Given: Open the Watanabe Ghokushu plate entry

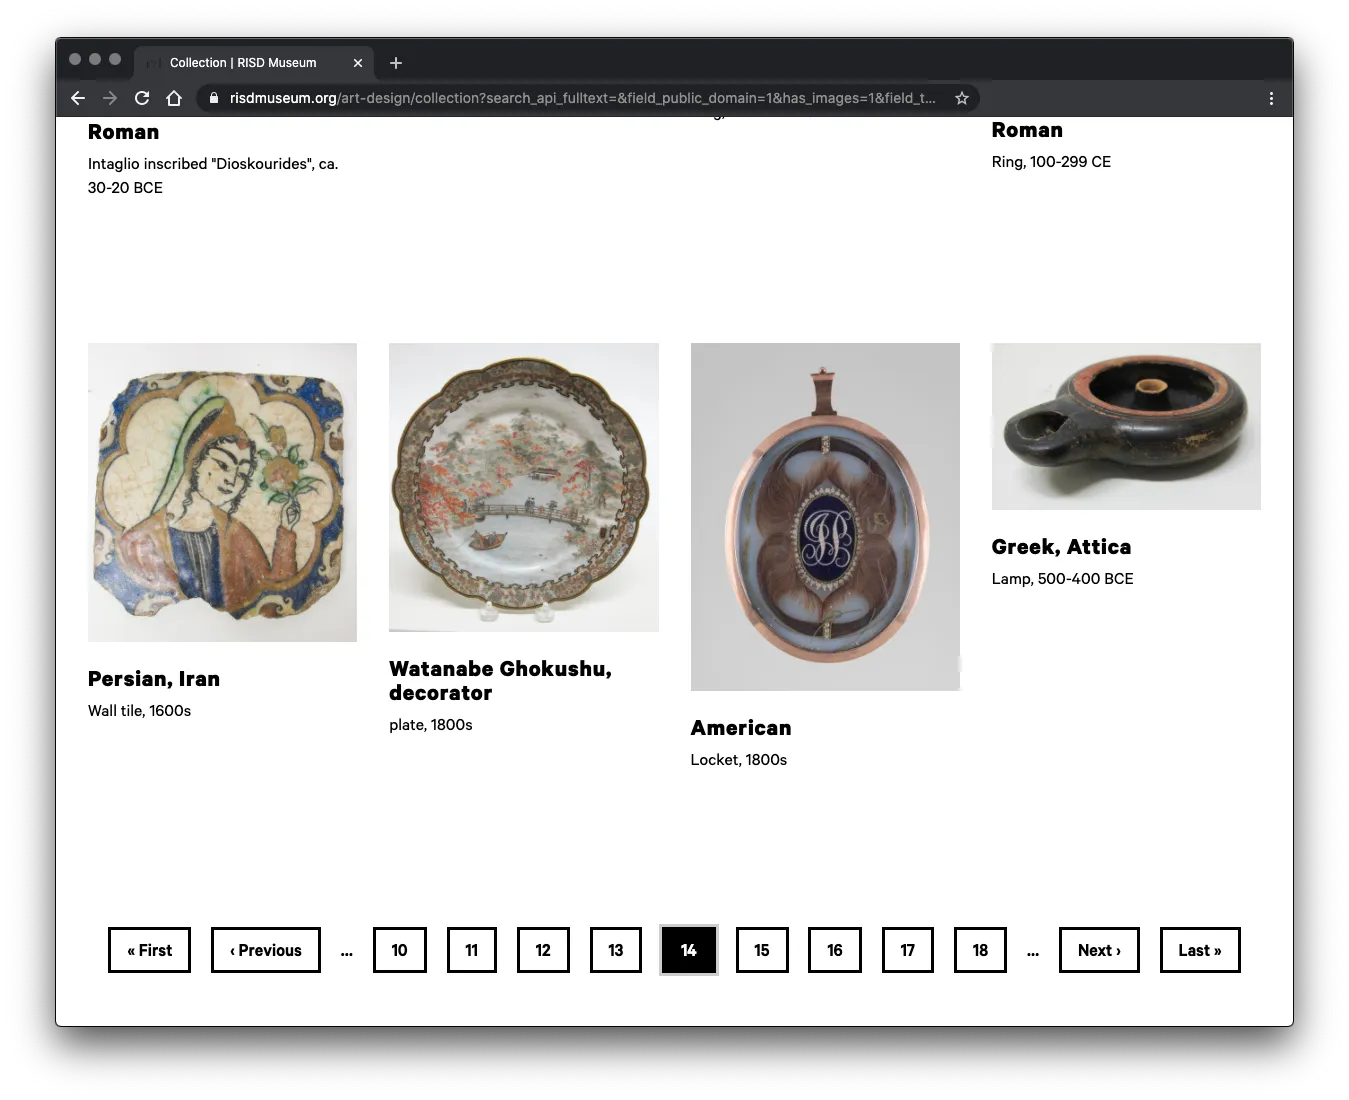Looking at the screenshot, I should click(x=500, y=680).
